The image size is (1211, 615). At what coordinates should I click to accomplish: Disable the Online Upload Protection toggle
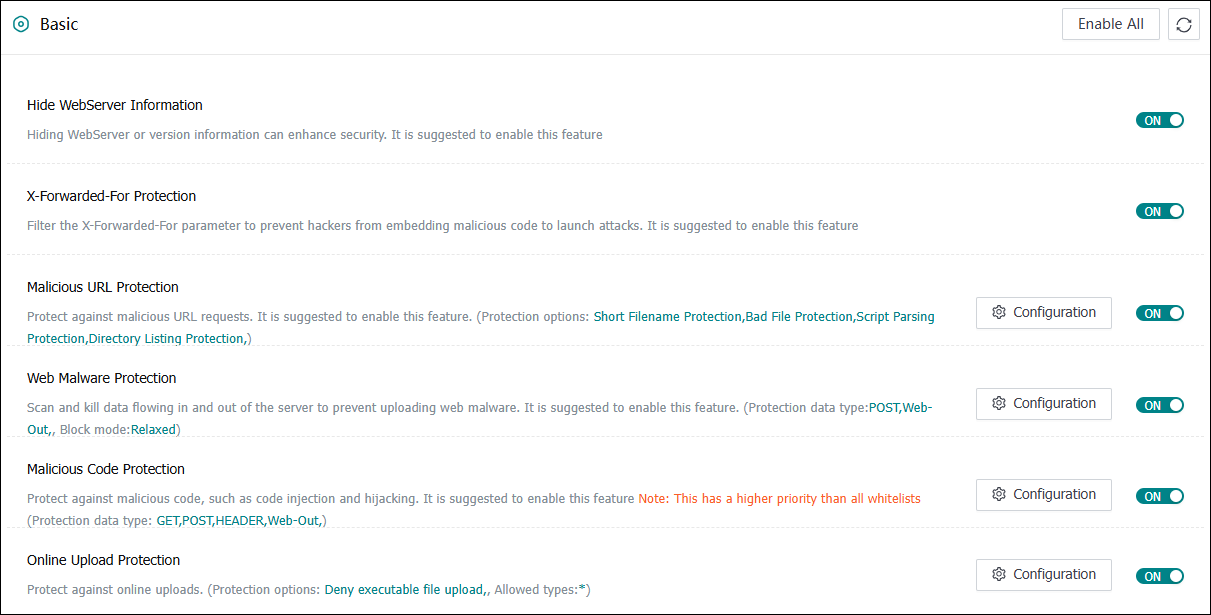[1159, 576]
